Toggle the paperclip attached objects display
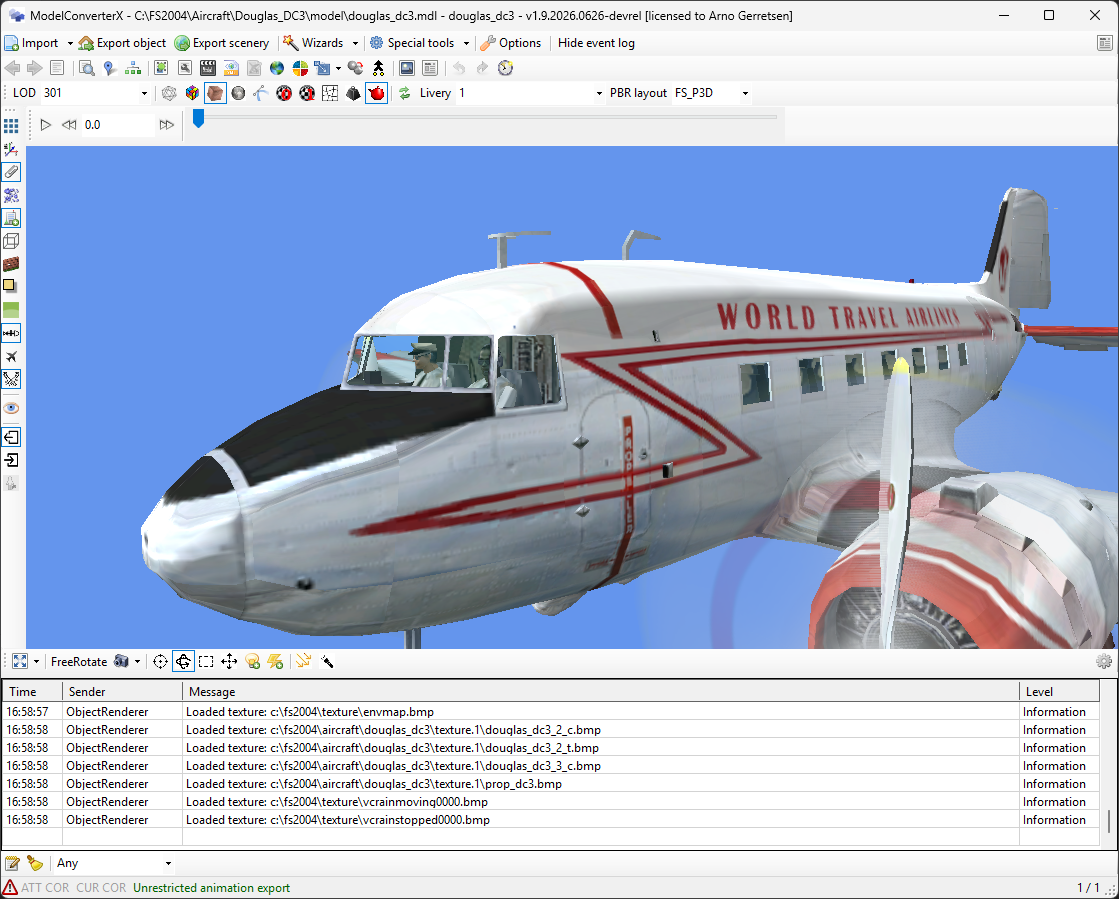The width and height of the screenshot is (1119, 899). (11, 172)
